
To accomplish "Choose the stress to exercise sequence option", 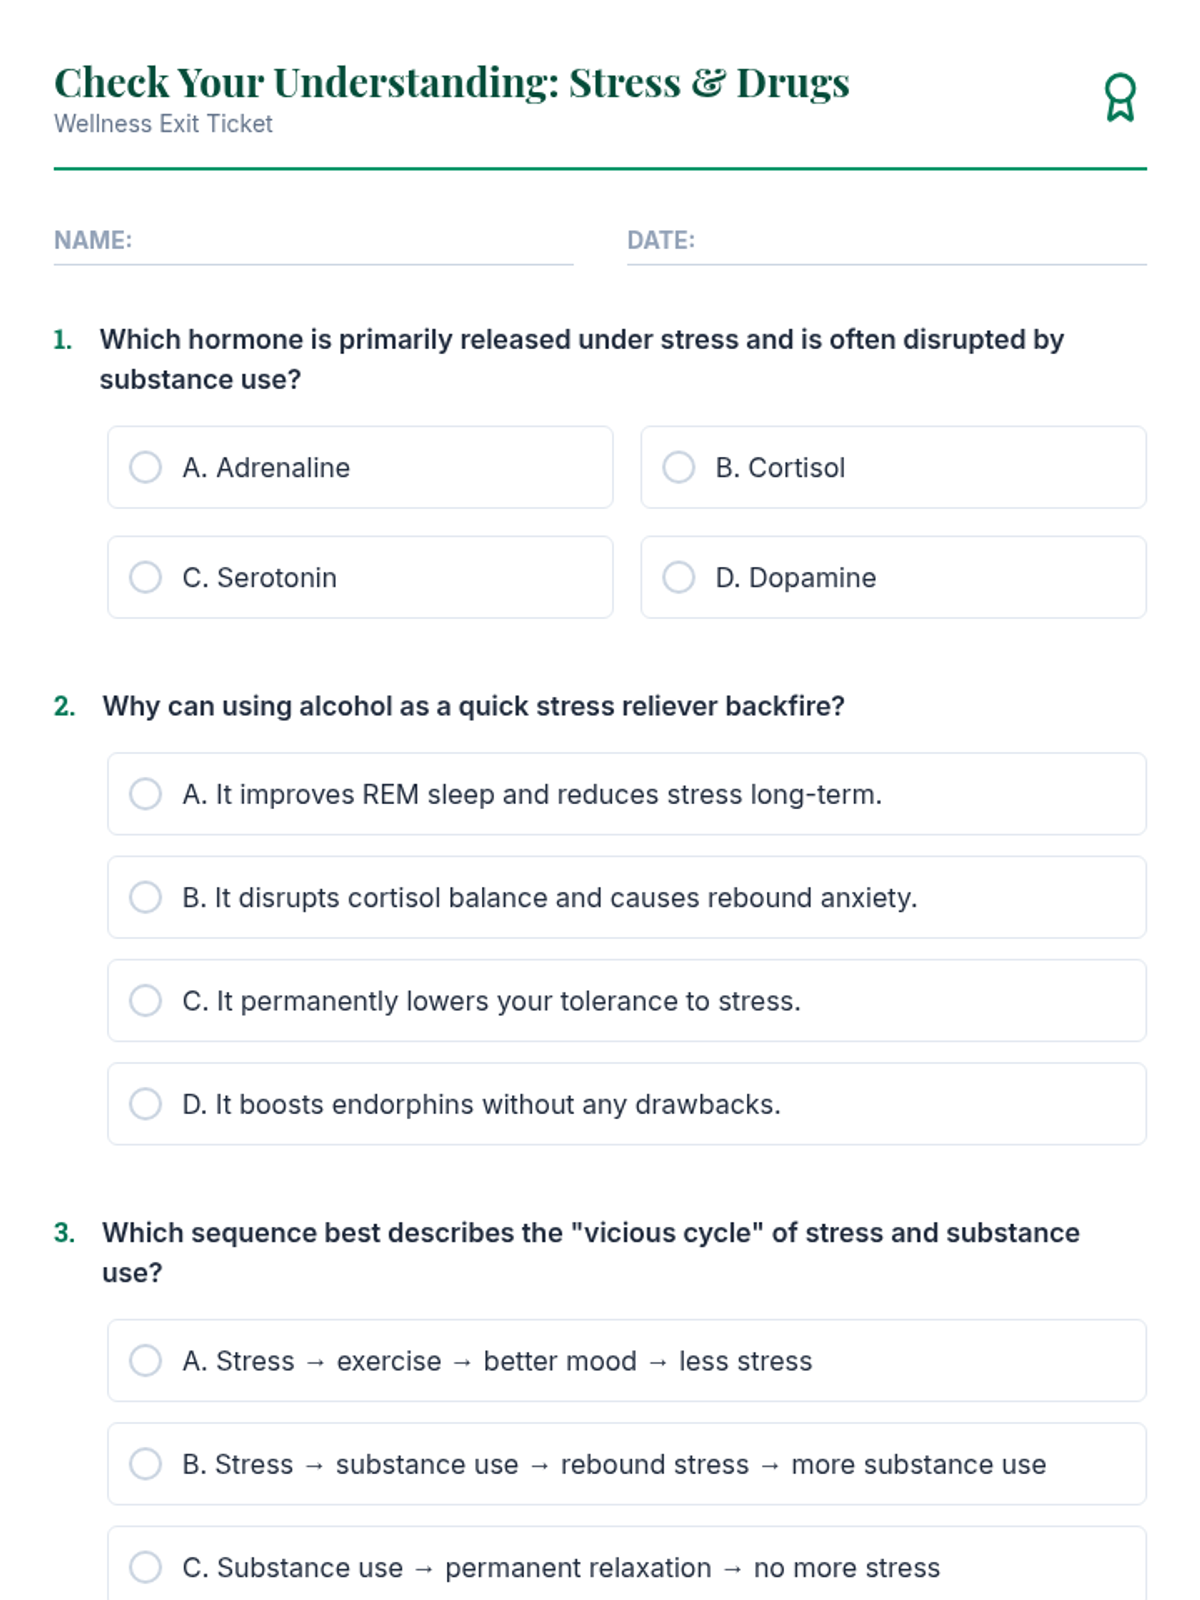I will tap(627, 1361).
